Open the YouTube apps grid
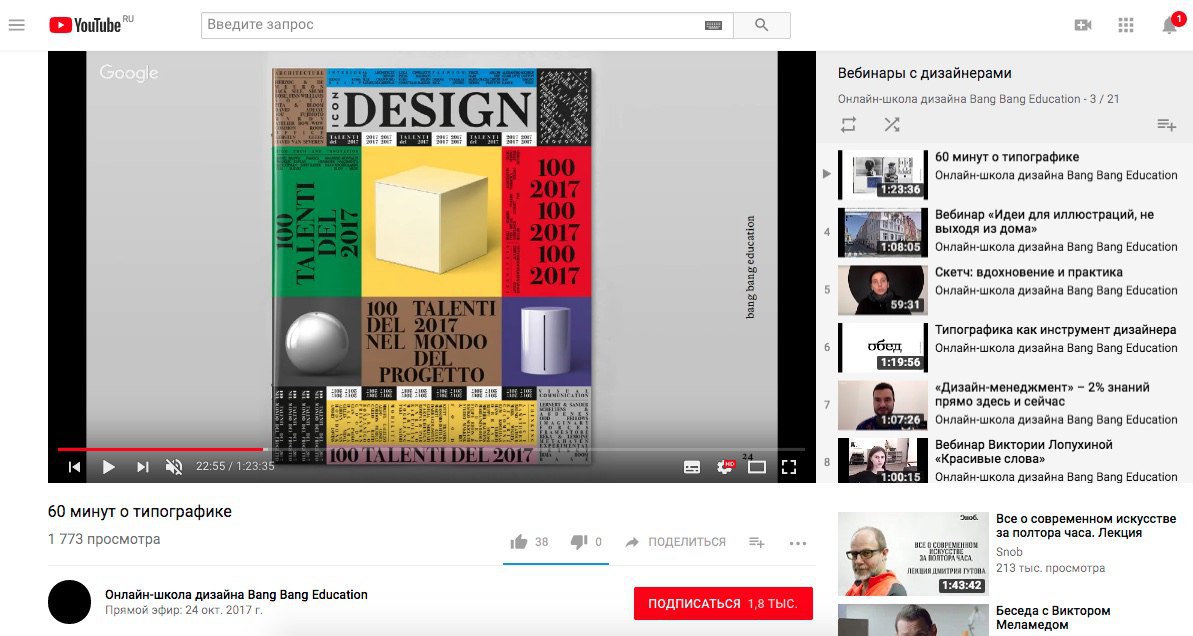 1126,25
